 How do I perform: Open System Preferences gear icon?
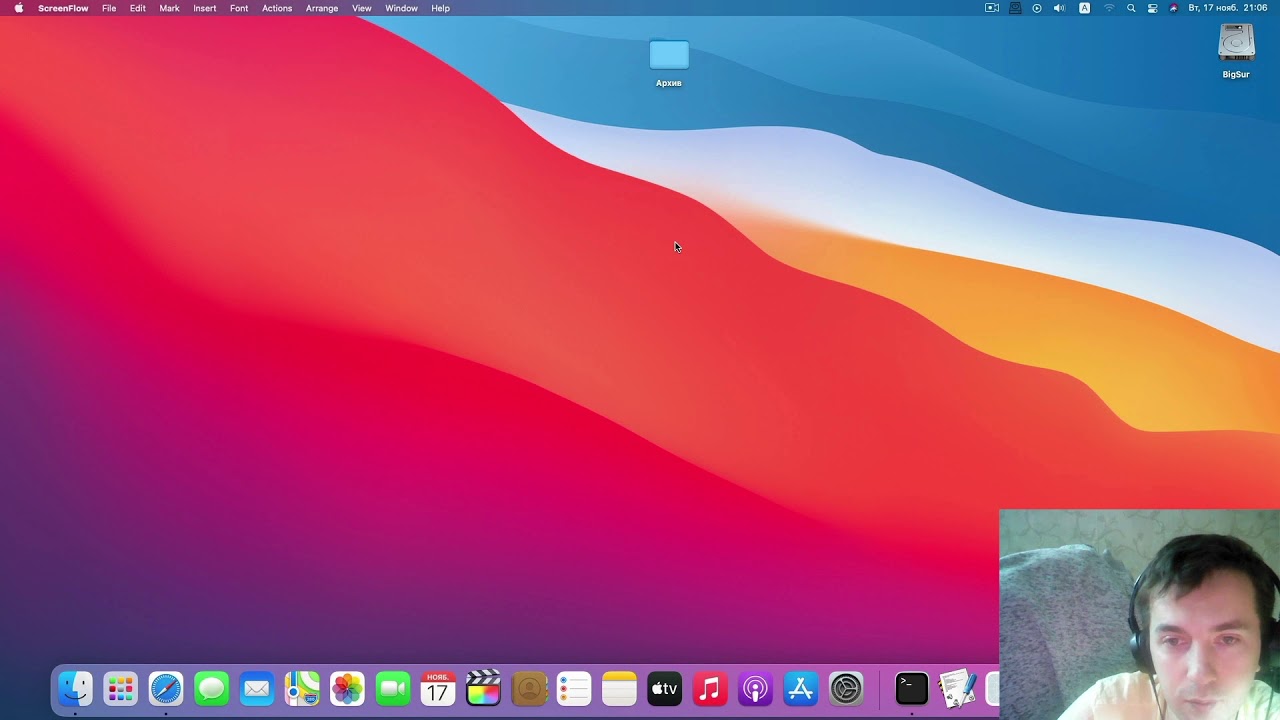(x=846, y=688)
